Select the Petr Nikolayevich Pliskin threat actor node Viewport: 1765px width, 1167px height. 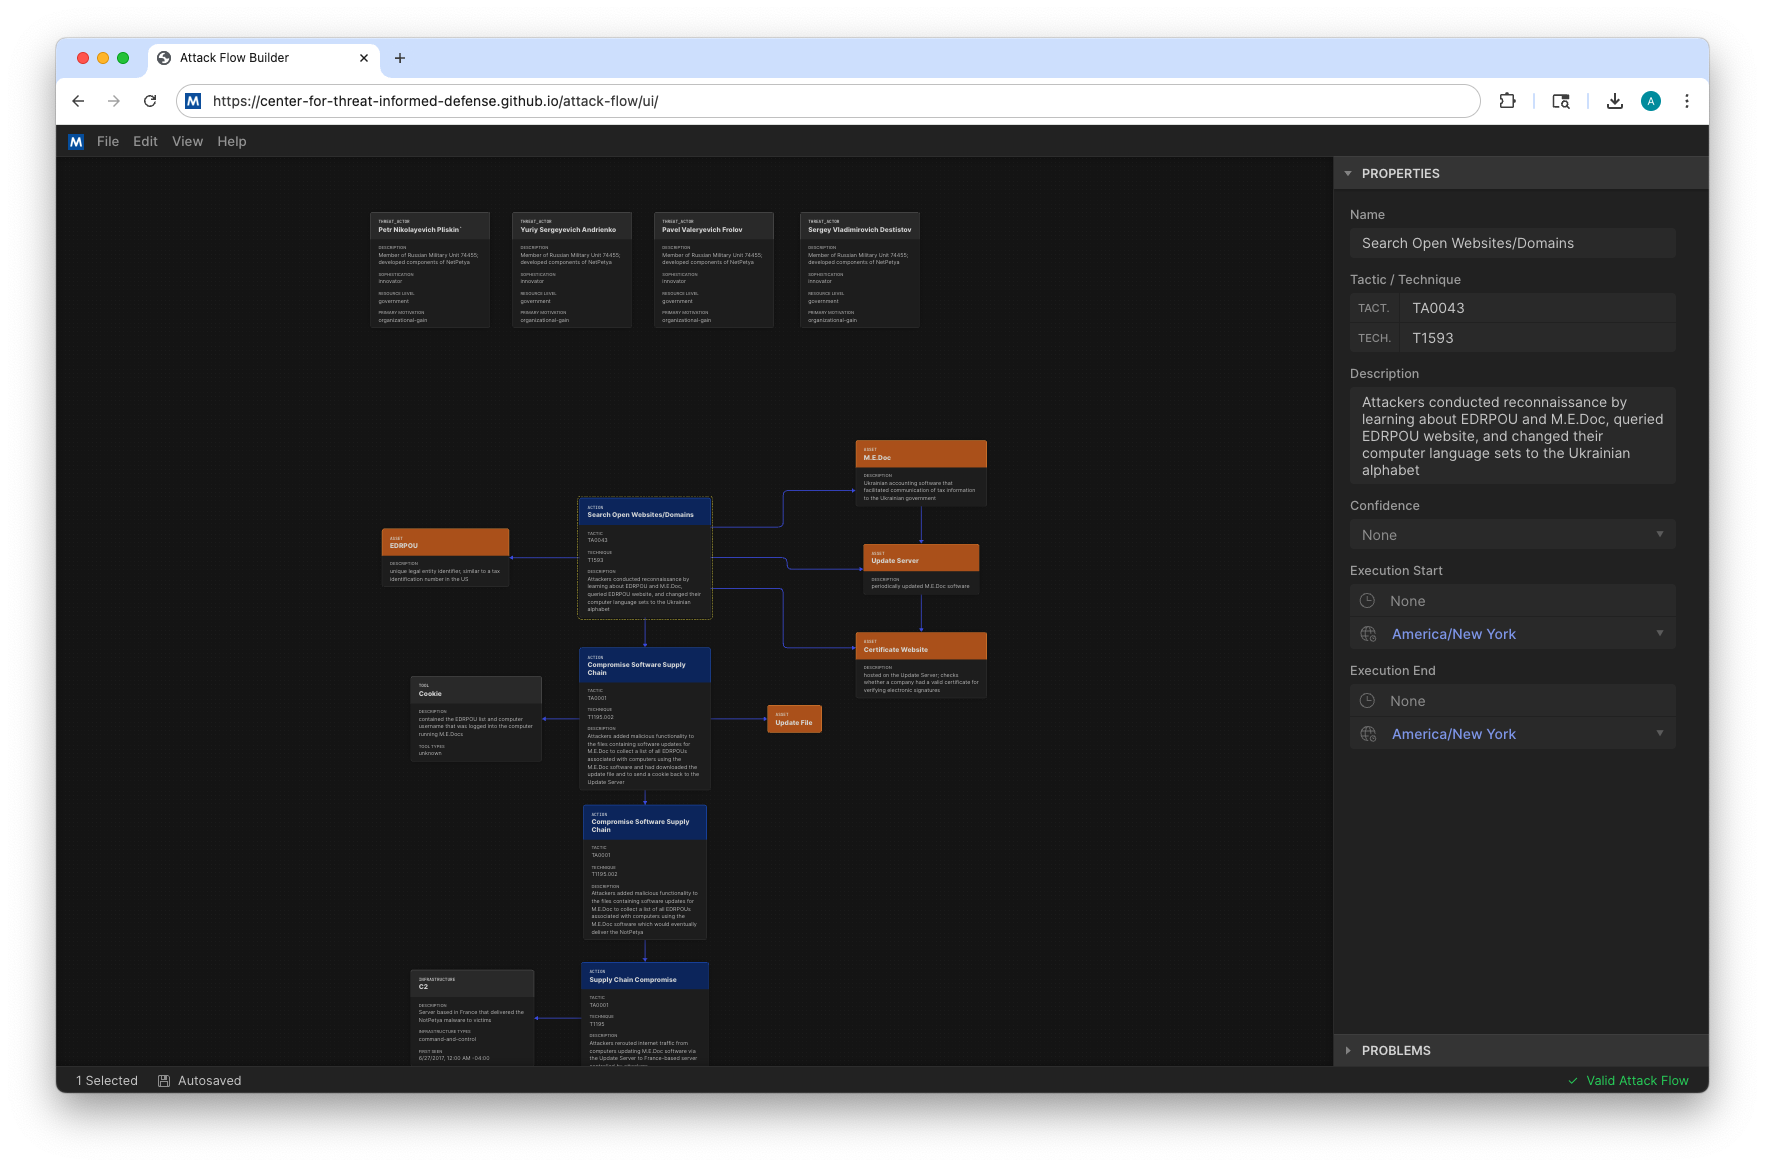tap(430, 270)
